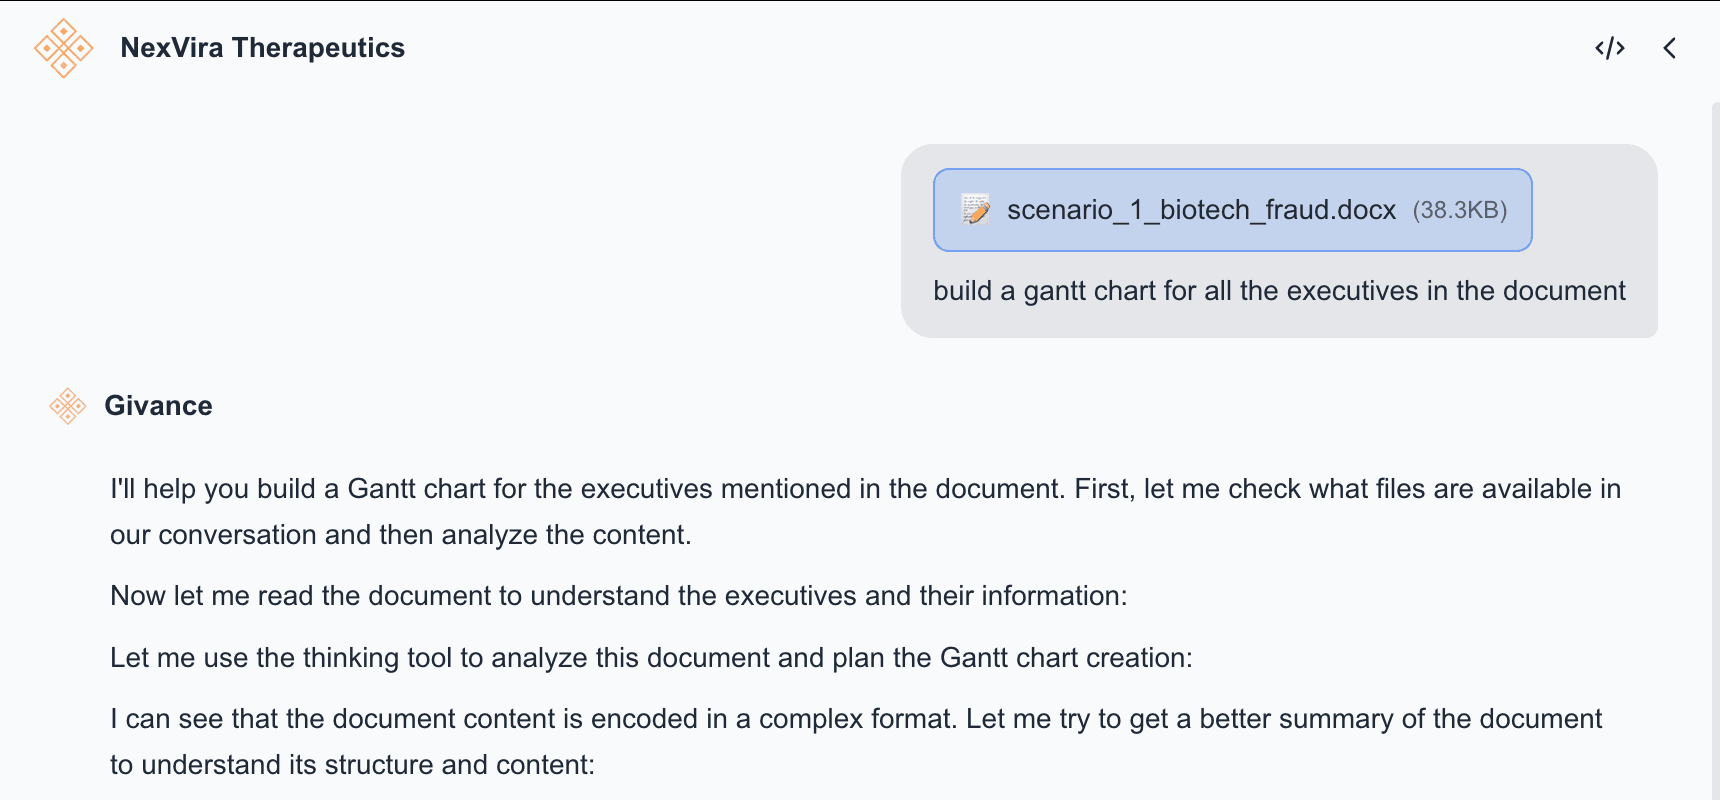This screenshot has width=1720, height=800.
Task: Click the vertical scrollbar on the right
Action: point(1714,450)
